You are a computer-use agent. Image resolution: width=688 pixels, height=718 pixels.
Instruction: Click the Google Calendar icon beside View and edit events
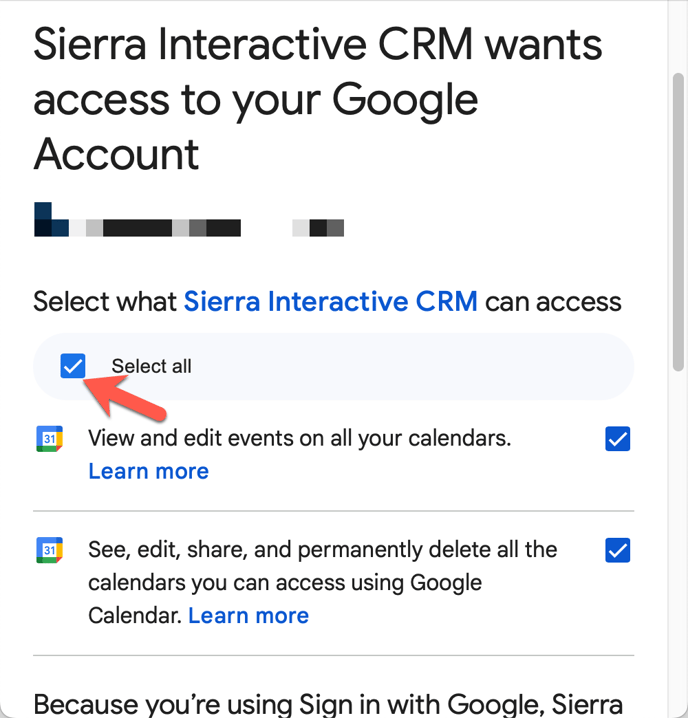coord(49,439)
